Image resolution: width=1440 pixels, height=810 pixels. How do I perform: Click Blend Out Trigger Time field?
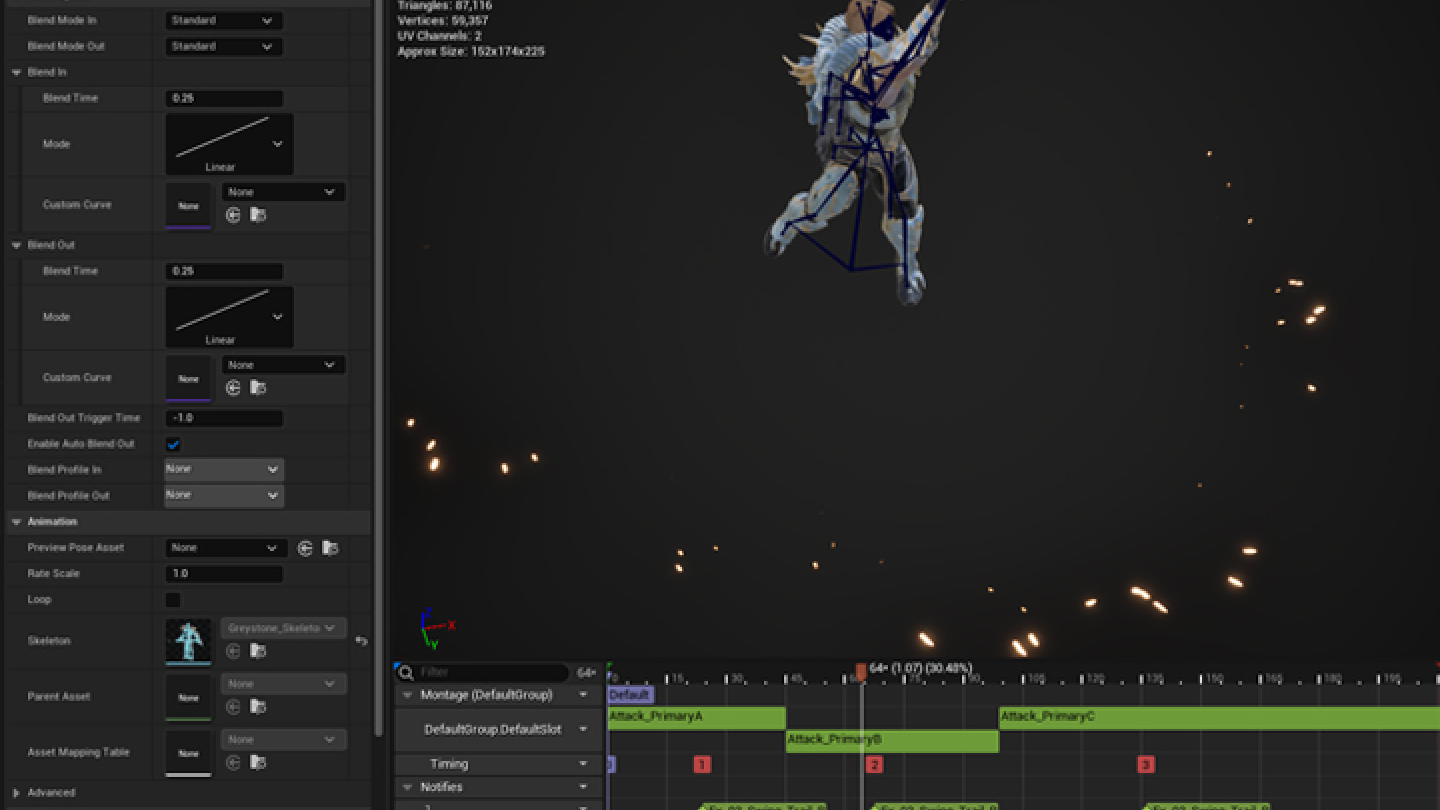pyautogui.click(x=224, y=418)
